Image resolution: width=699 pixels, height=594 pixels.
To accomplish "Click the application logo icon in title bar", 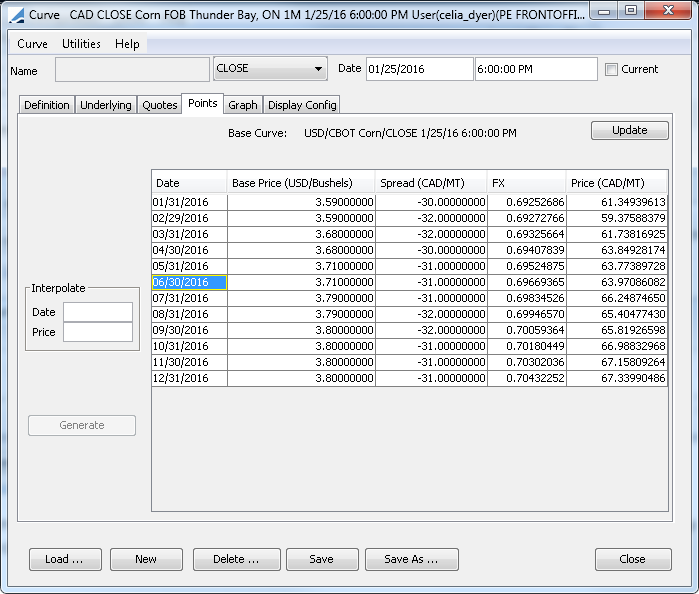I will coord(16,15).
